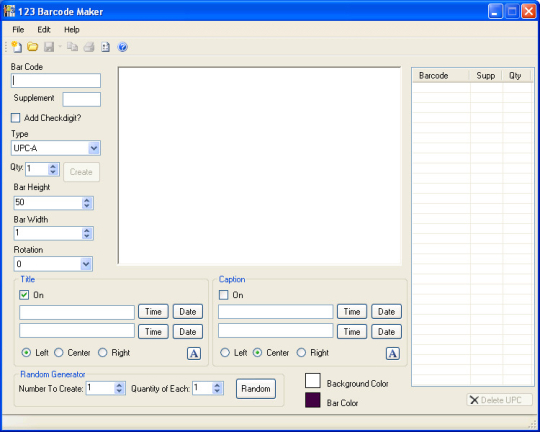Click the Supp column header

pyautogui.click(x=486, y=75)
